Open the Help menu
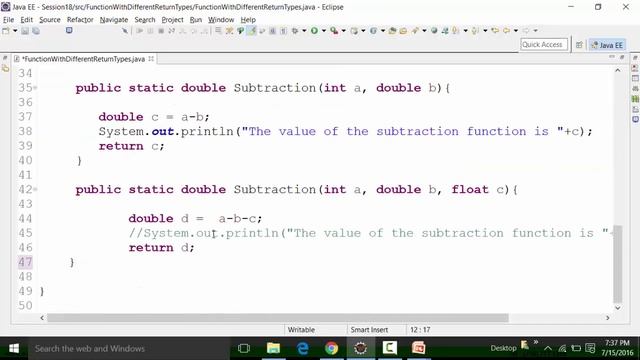 (248, 20)
